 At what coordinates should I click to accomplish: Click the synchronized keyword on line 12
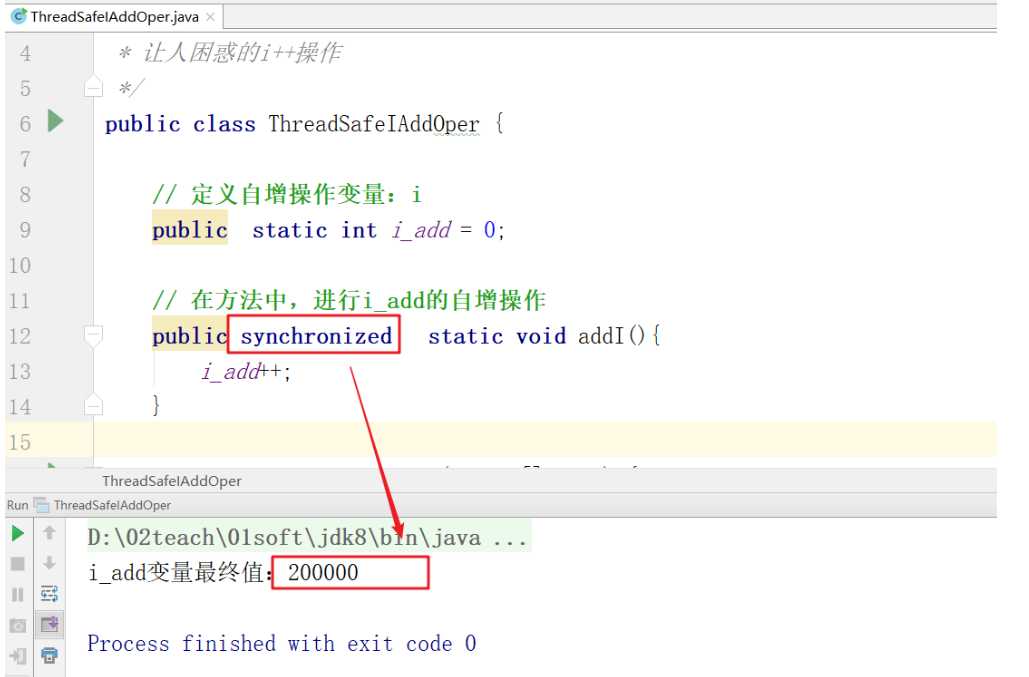tap(316, 336)
